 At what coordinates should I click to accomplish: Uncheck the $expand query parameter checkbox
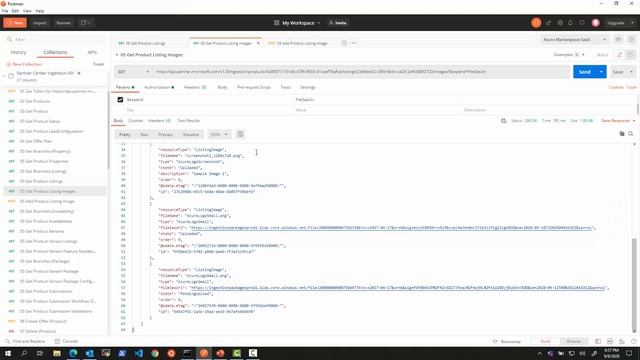click(x=120, y=100)
